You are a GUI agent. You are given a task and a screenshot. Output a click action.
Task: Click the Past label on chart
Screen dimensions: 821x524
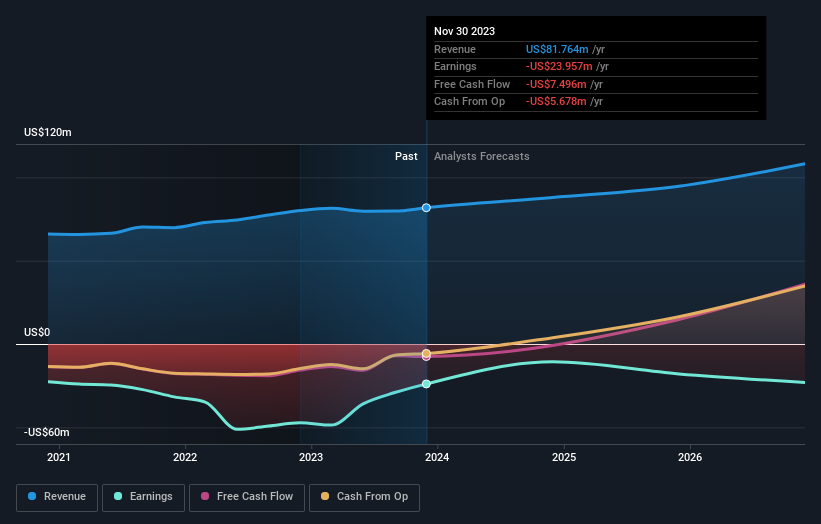pyautogui.click(x=406, y=157)
